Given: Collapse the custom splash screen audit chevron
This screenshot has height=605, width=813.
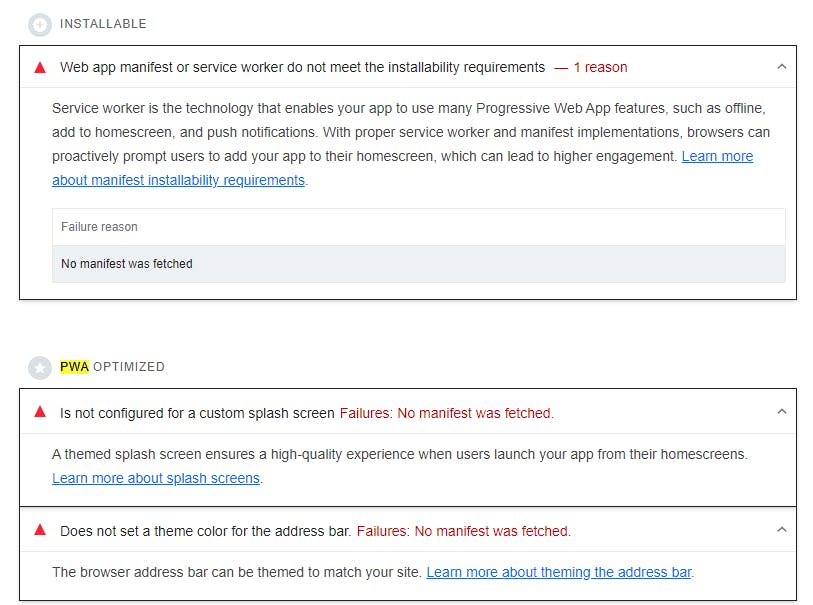Looking at the screenshot, I should (782, 412).
